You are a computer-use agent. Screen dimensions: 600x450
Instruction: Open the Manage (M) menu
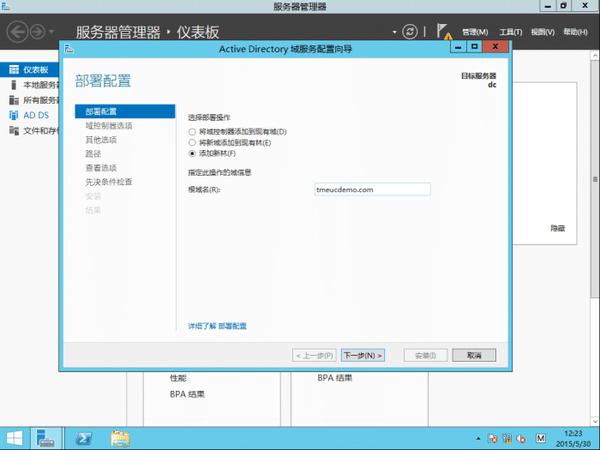475,32
